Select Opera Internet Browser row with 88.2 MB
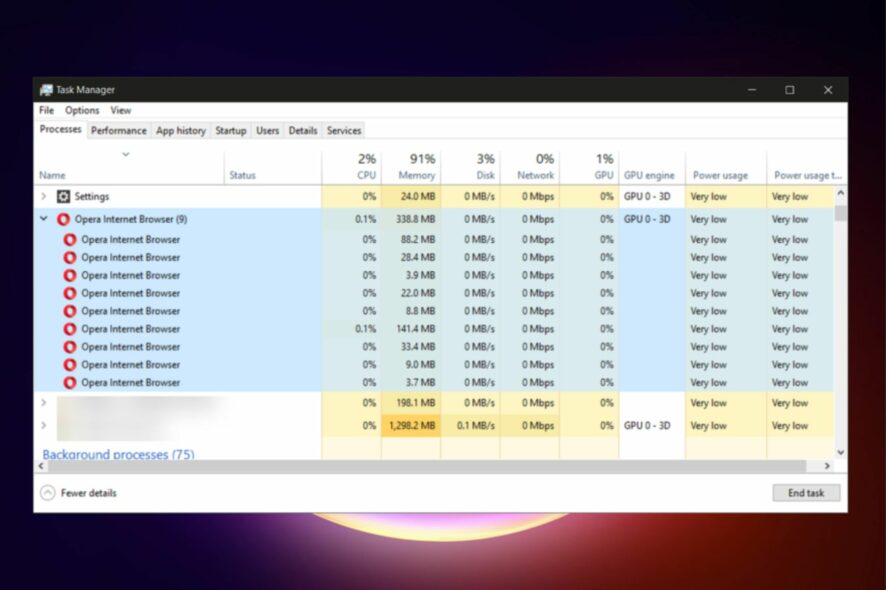Image resolution: width=886 pixels, height=590 pixels. (x=433, y=240)
